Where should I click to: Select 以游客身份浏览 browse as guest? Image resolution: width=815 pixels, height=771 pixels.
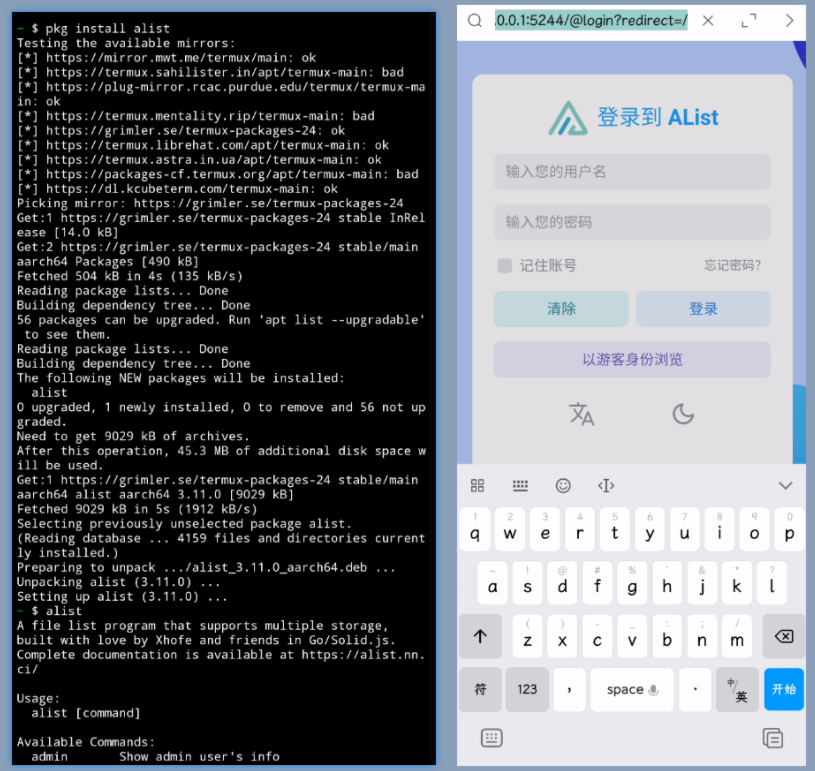pyautogui.click(x=632, y=360)
